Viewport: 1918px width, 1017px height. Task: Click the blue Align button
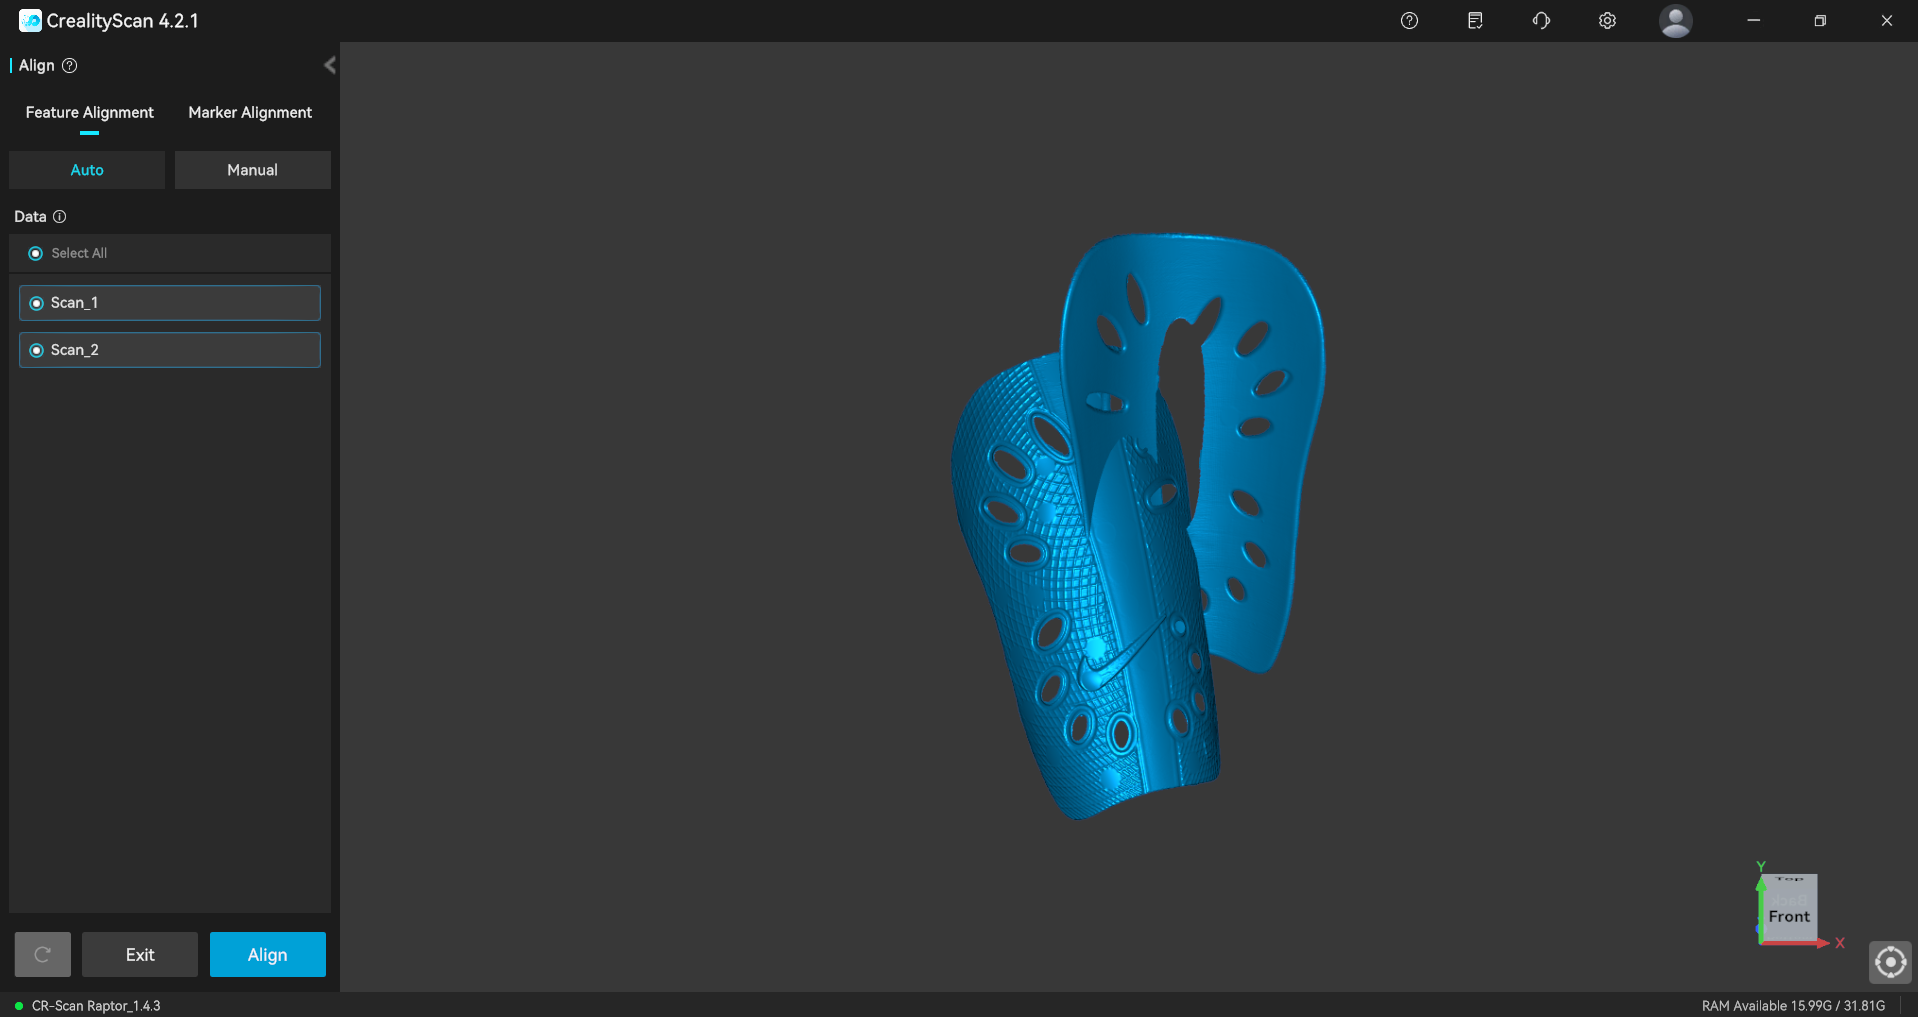[x=268, y=955]
